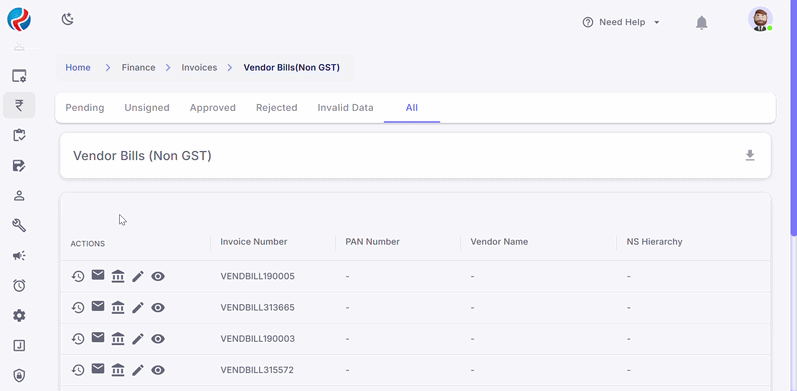The height and width of the screenshot is (391, 797).
Task: Send email for VENDBILL190003
Action: coord(98,337)
